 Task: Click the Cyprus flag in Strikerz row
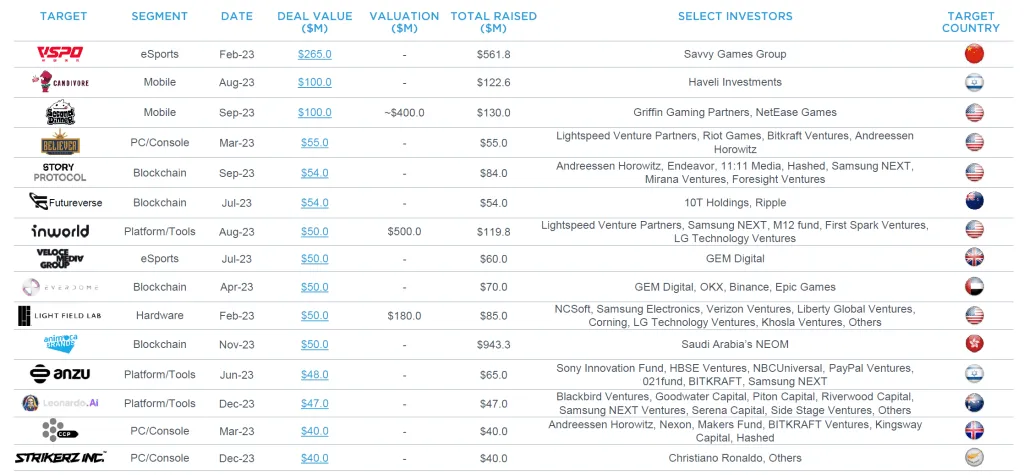(x=974, y=457)
